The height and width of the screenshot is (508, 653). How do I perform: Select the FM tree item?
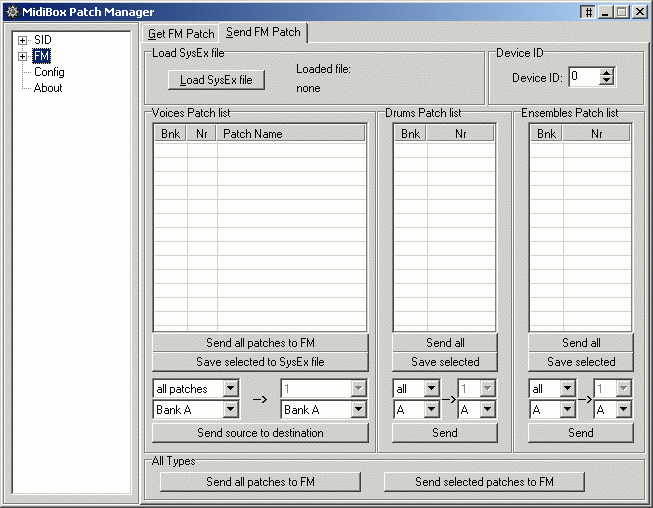41,56
